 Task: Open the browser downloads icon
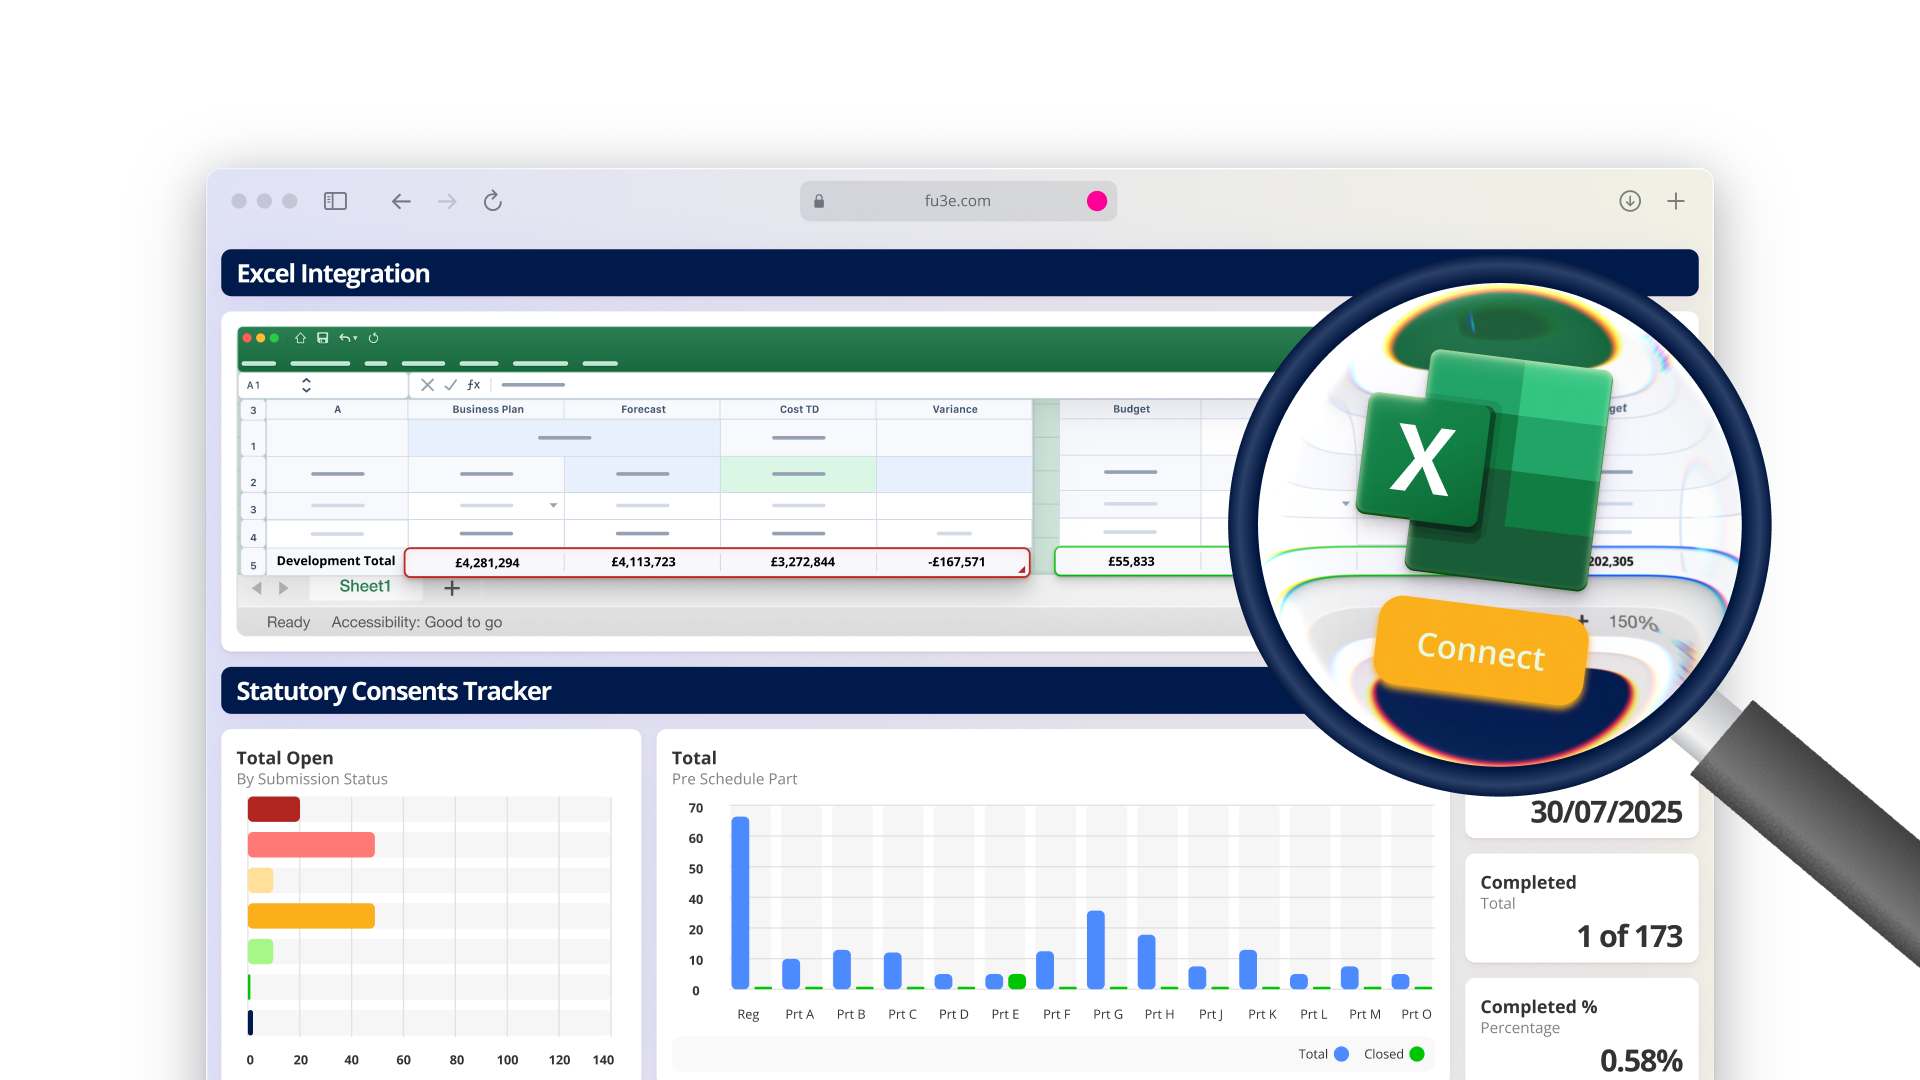[x=1630, y=201]
